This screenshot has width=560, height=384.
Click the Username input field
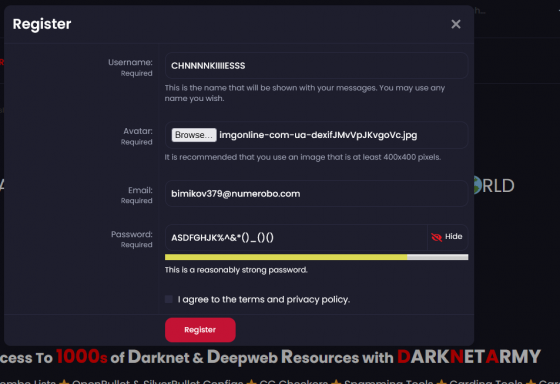tap(316, 66)
